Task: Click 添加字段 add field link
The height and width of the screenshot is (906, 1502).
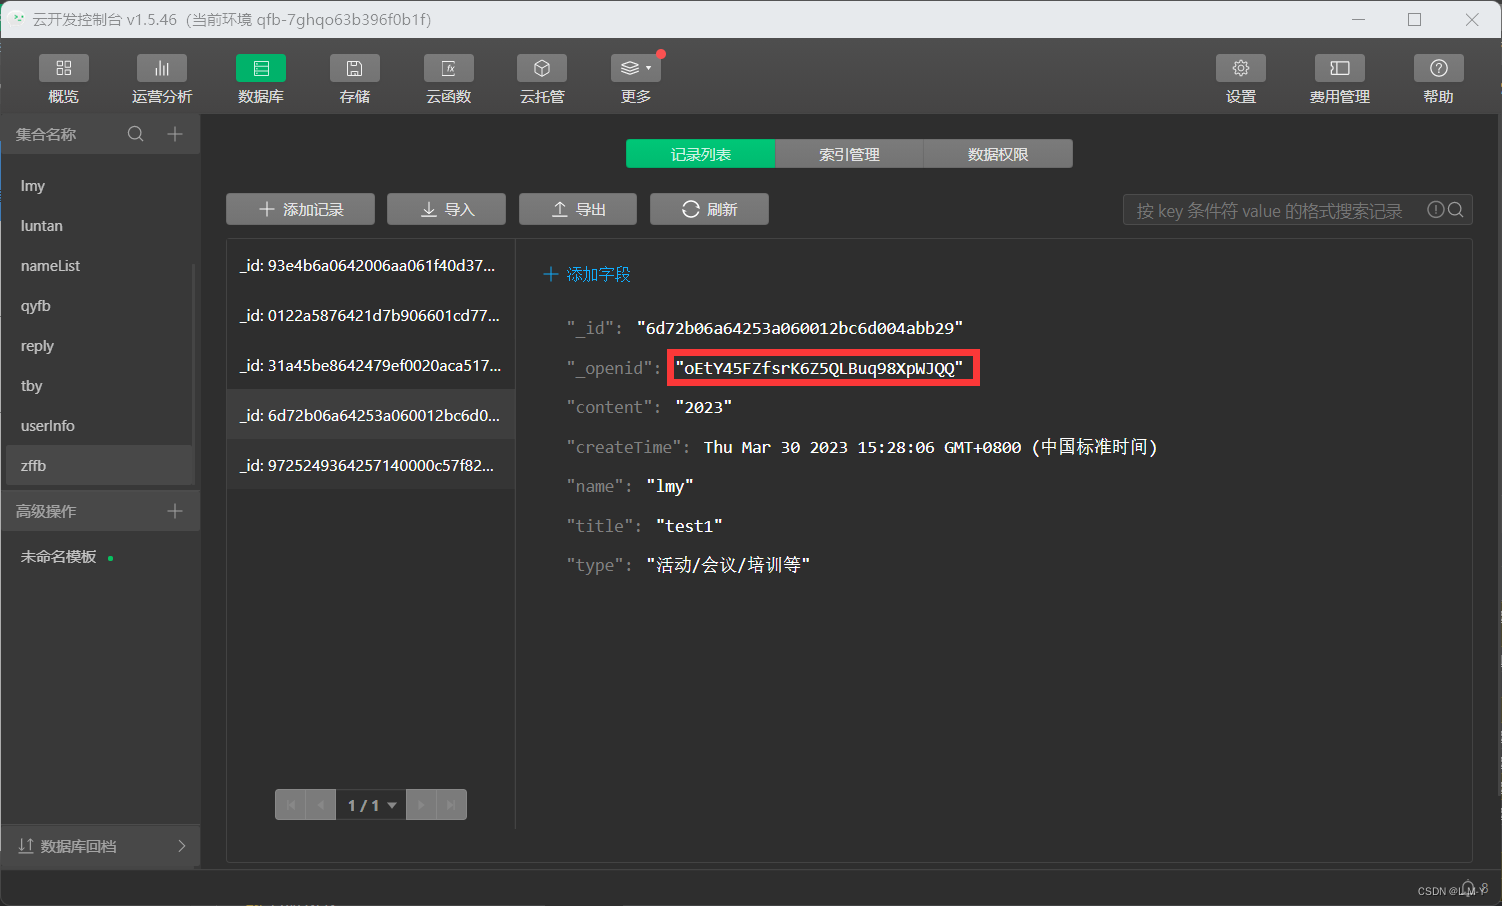Action: 587,274
